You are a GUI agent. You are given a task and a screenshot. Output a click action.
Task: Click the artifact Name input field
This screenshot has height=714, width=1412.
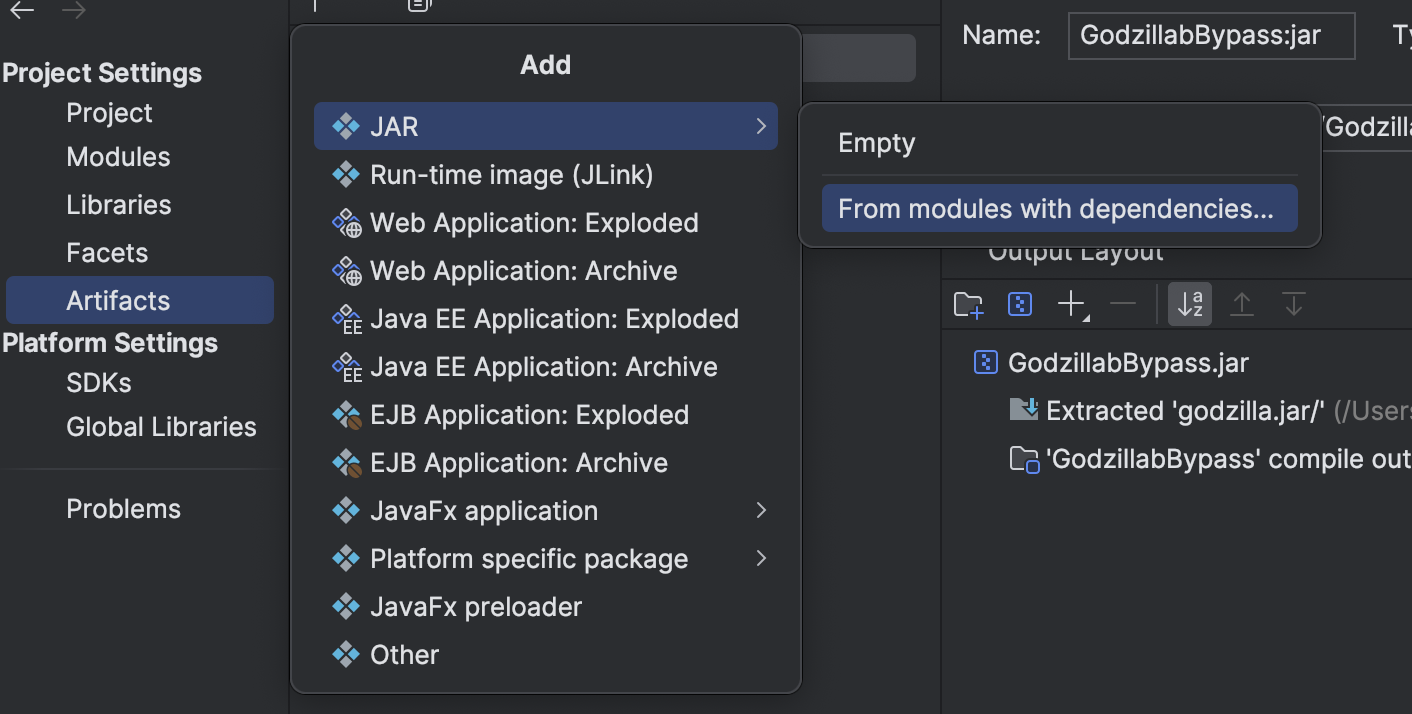tap(1211, 37)
